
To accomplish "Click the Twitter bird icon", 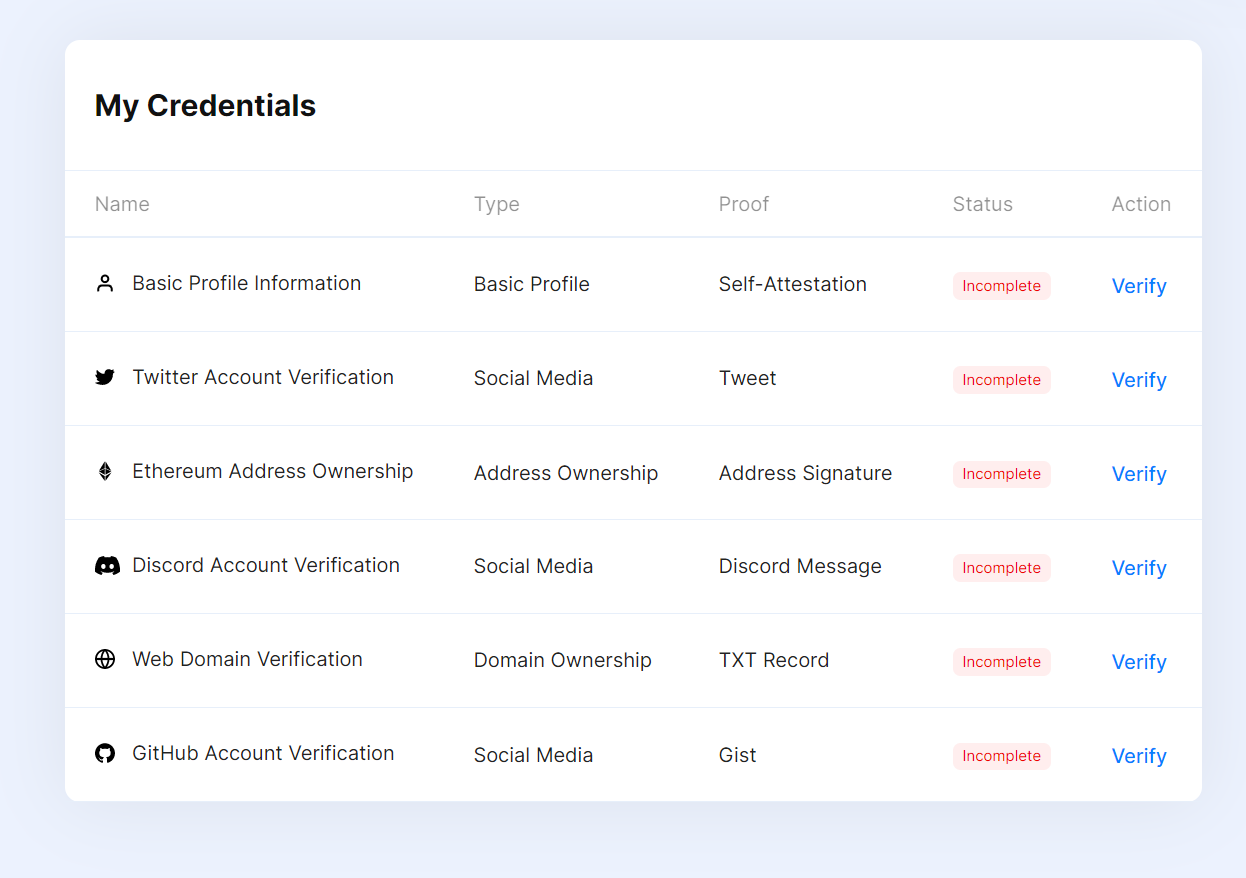I will 105,378.
